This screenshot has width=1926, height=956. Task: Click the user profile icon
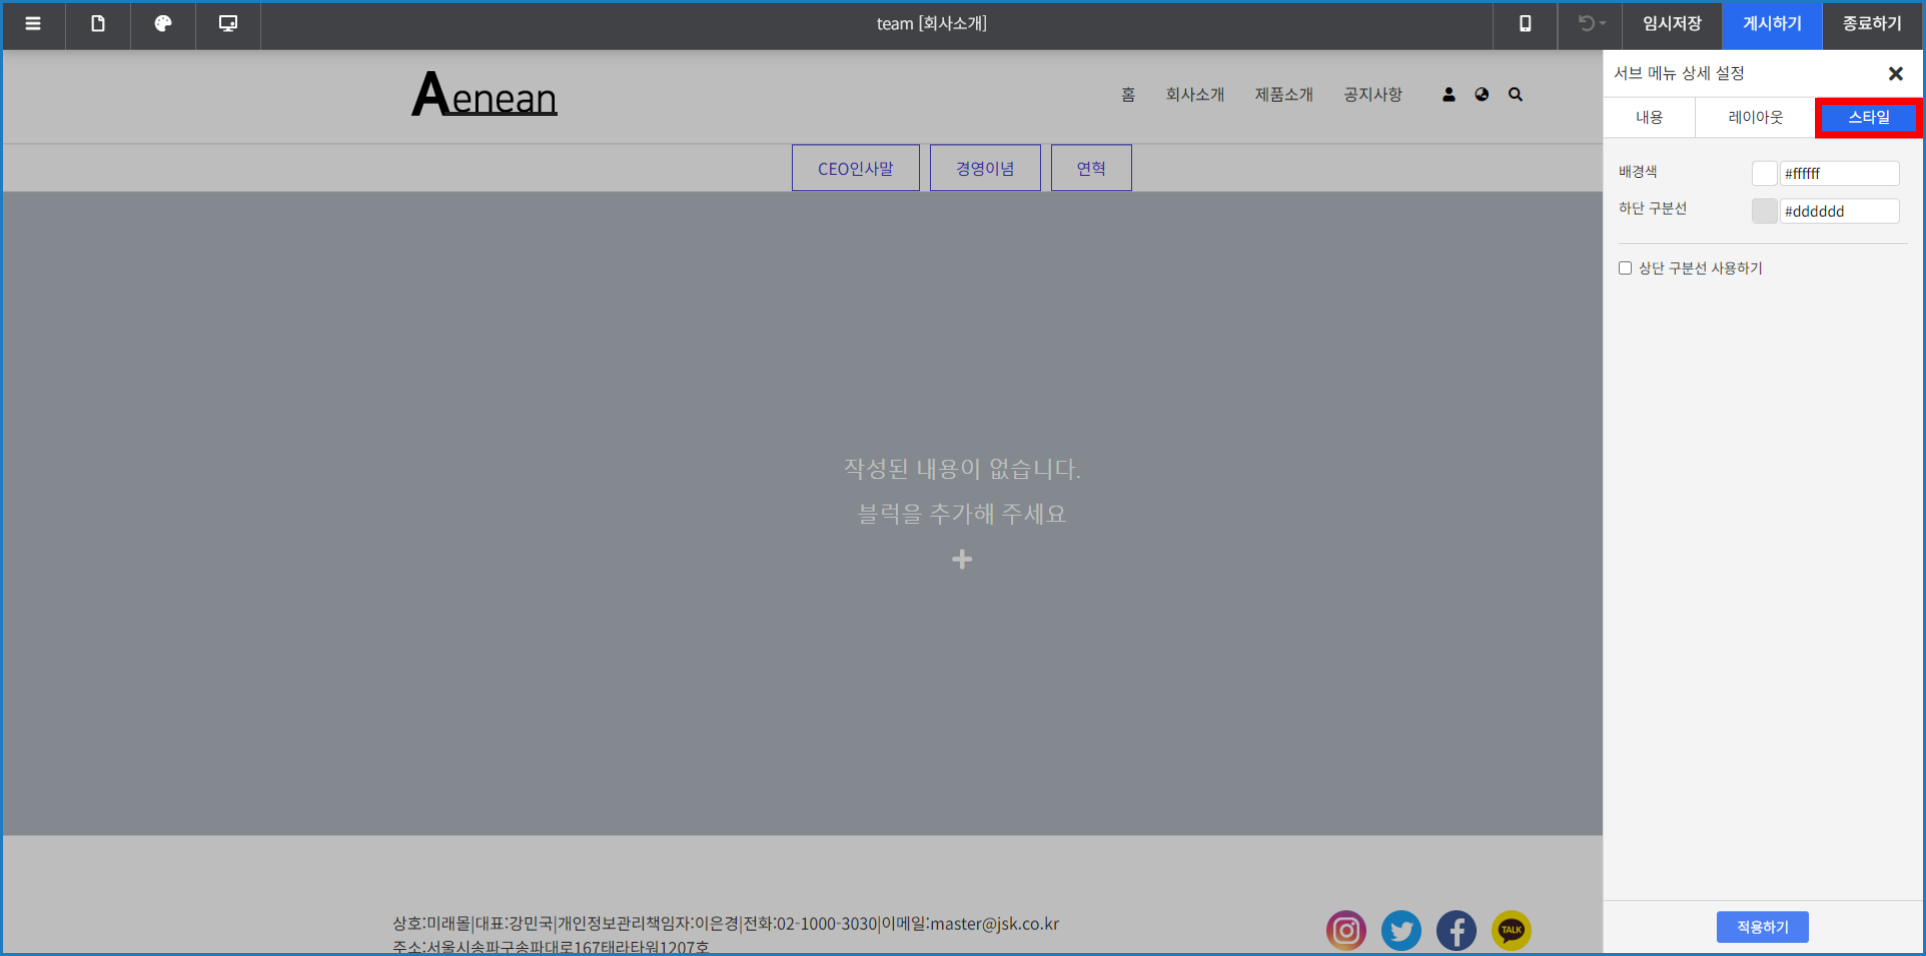tap(1448, 95)
